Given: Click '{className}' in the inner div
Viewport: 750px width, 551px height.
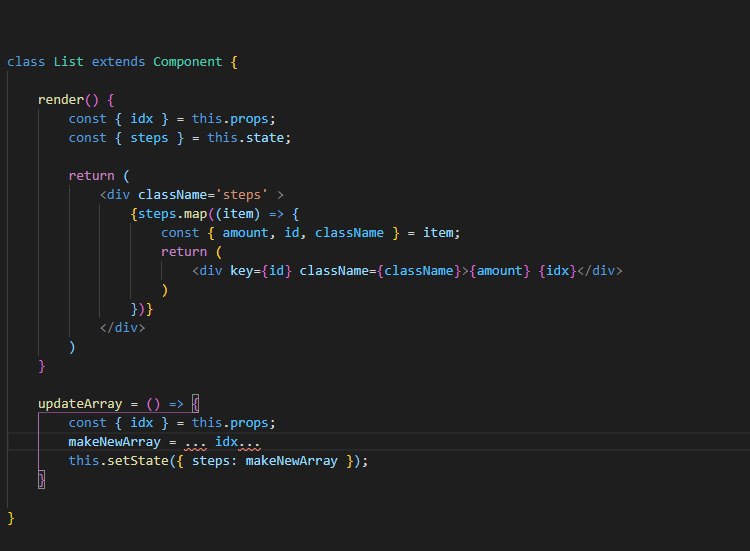Looking at the screenshot, I should [x=419, y=271].
